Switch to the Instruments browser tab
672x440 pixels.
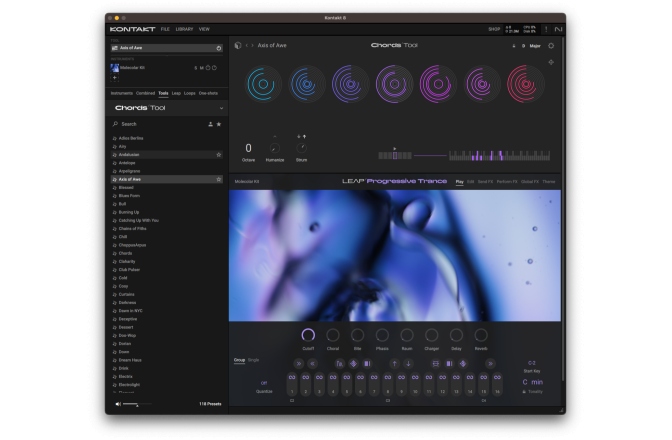point(122,93)
